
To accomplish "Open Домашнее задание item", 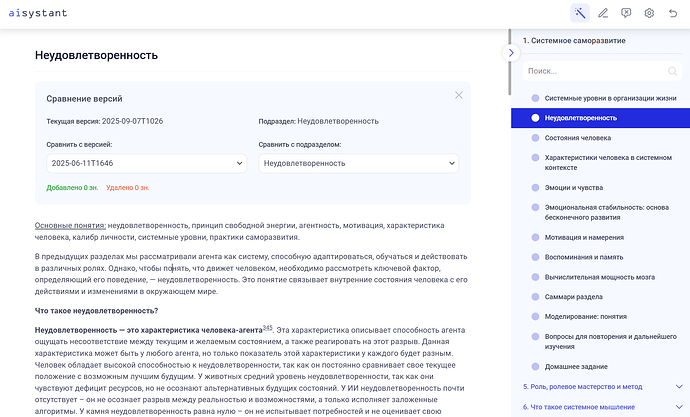I will (579, 364).
